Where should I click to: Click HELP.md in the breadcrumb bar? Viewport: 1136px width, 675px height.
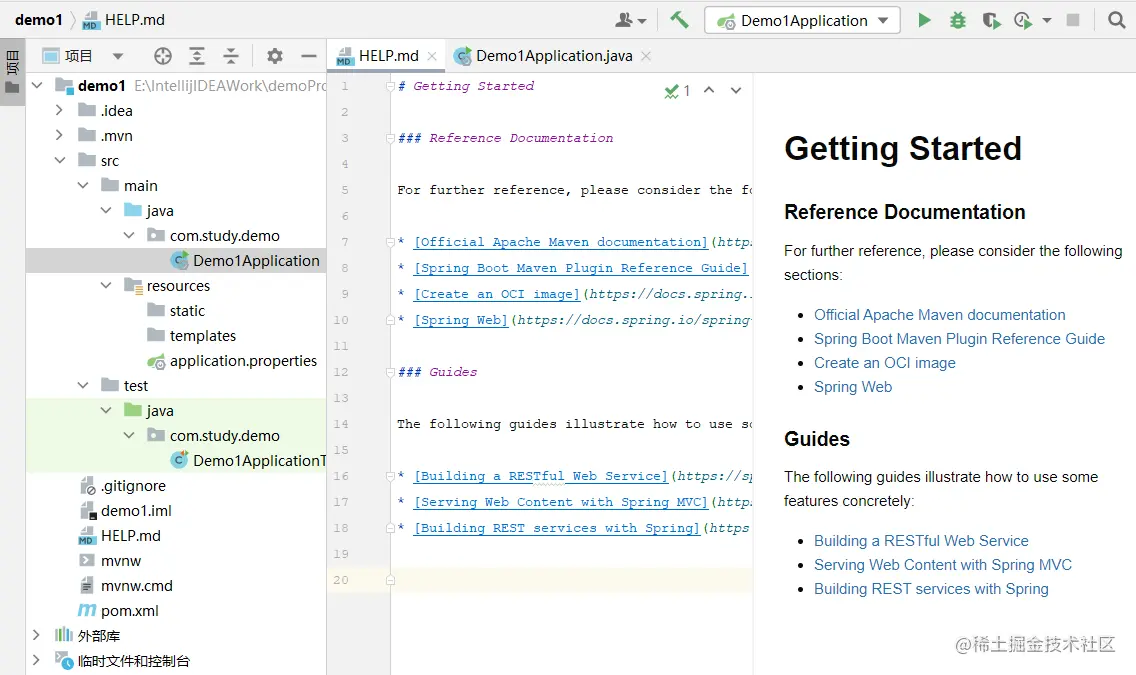pos(124,20)
